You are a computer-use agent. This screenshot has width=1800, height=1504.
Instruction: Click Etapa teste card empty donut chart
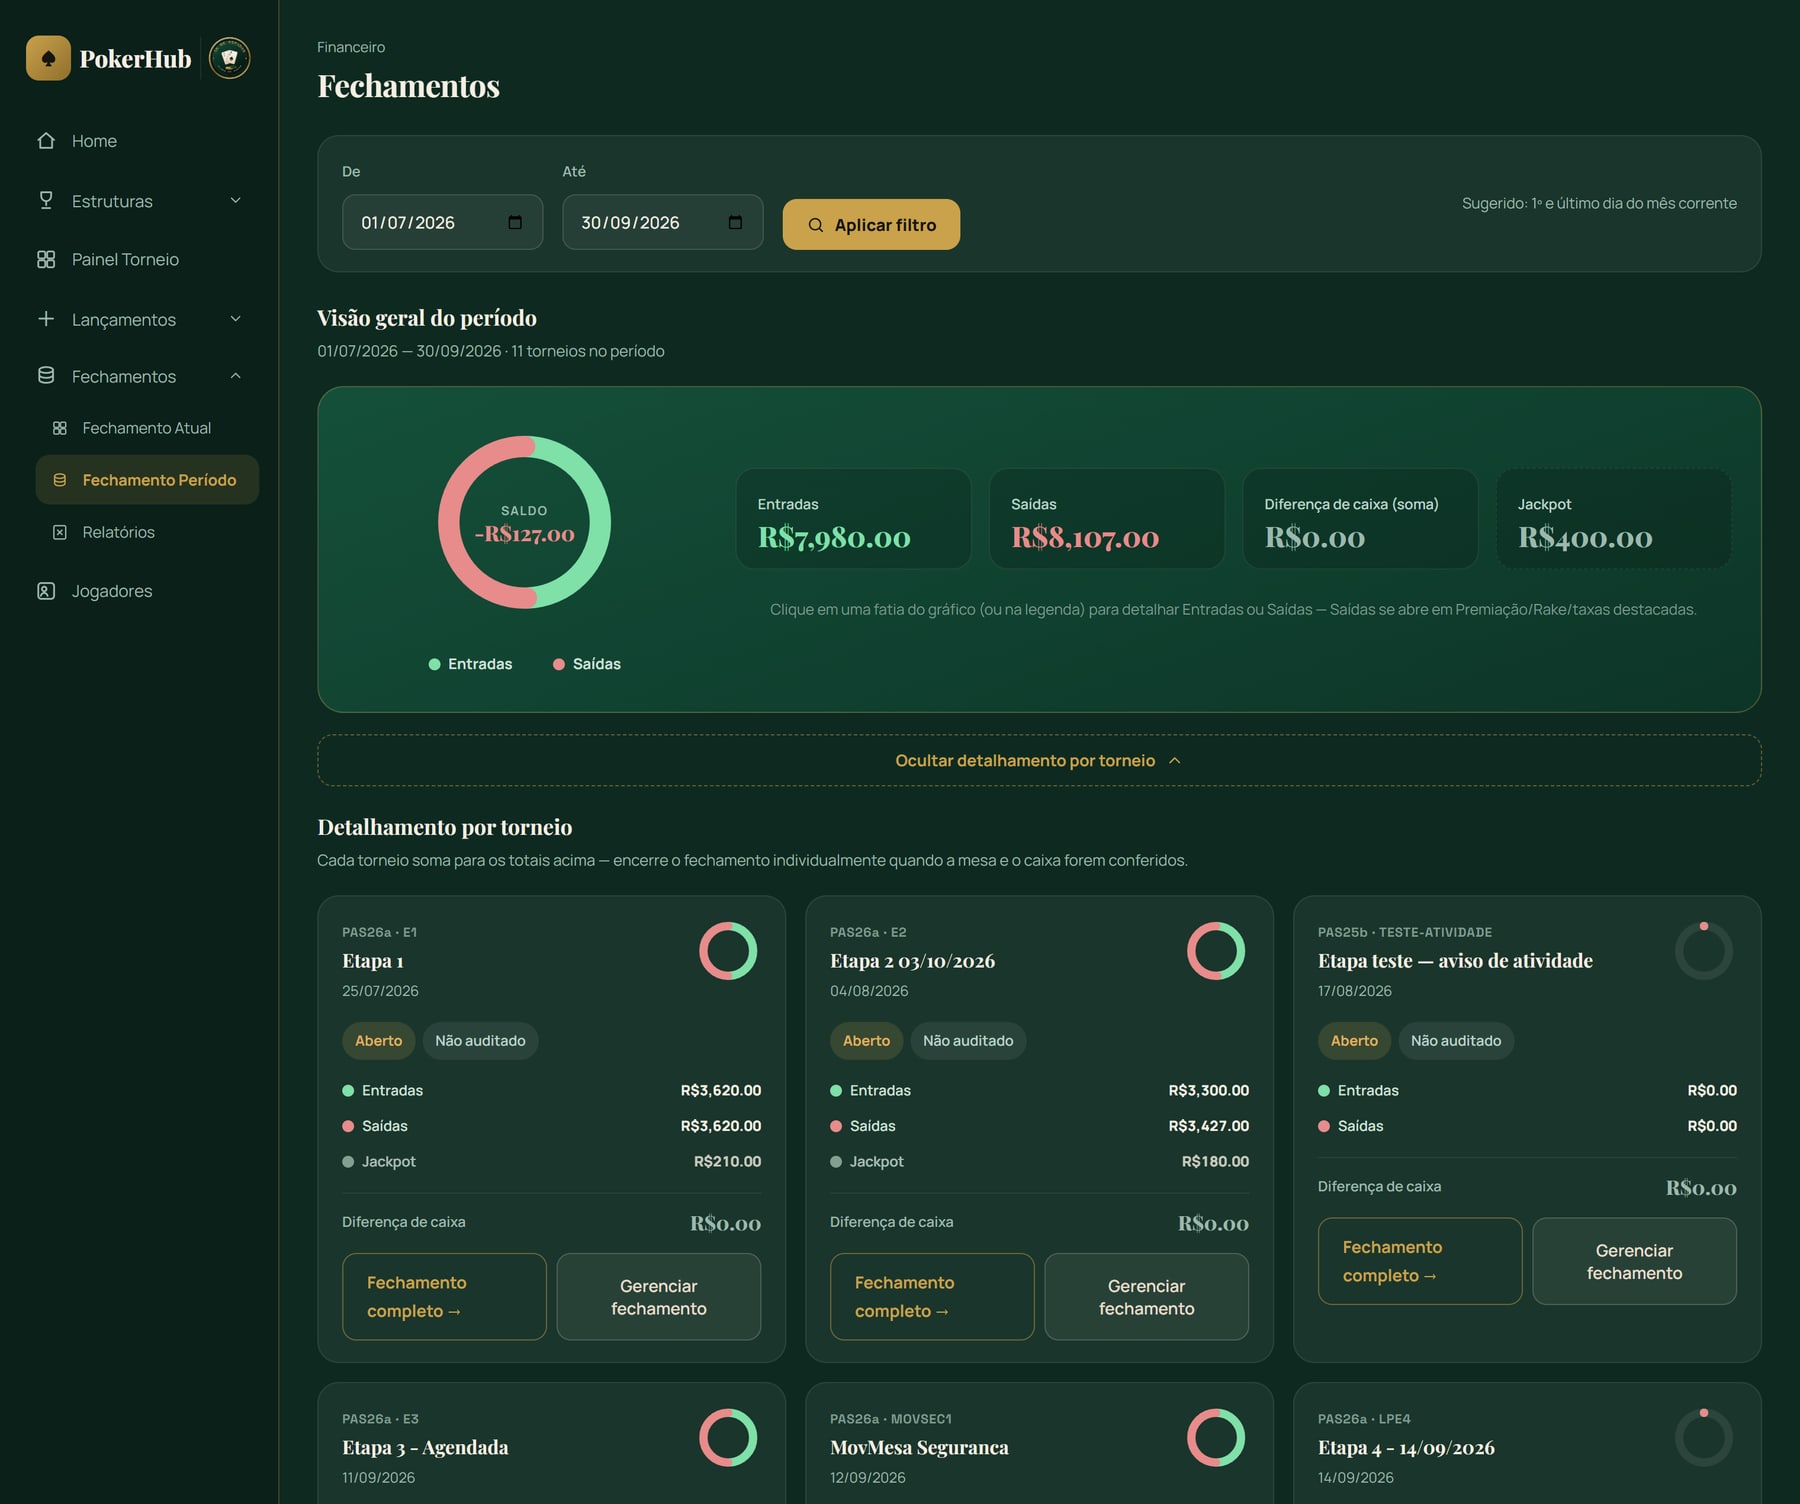click(x=1704, y=950)
